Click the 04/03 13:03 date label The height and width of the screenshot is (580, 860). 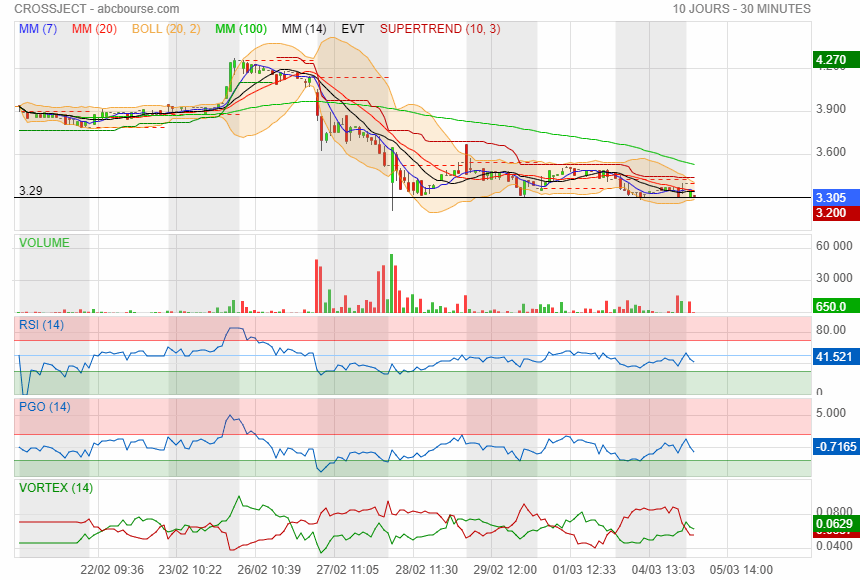(x=663, y=570)
